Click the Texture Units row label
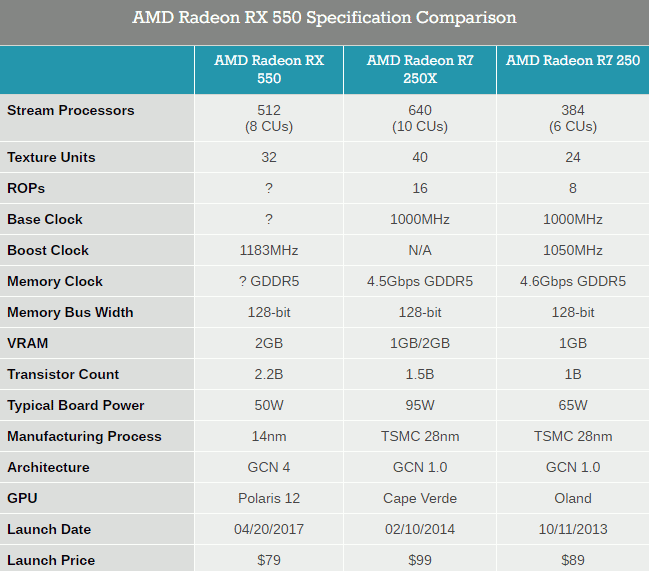 [x=51, y=157]
